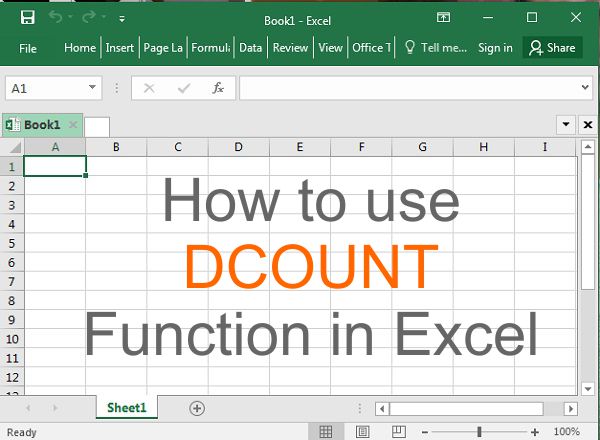Switch to Normal view
The width and height of the screenshot is (600, 440).
click(326, 432)
